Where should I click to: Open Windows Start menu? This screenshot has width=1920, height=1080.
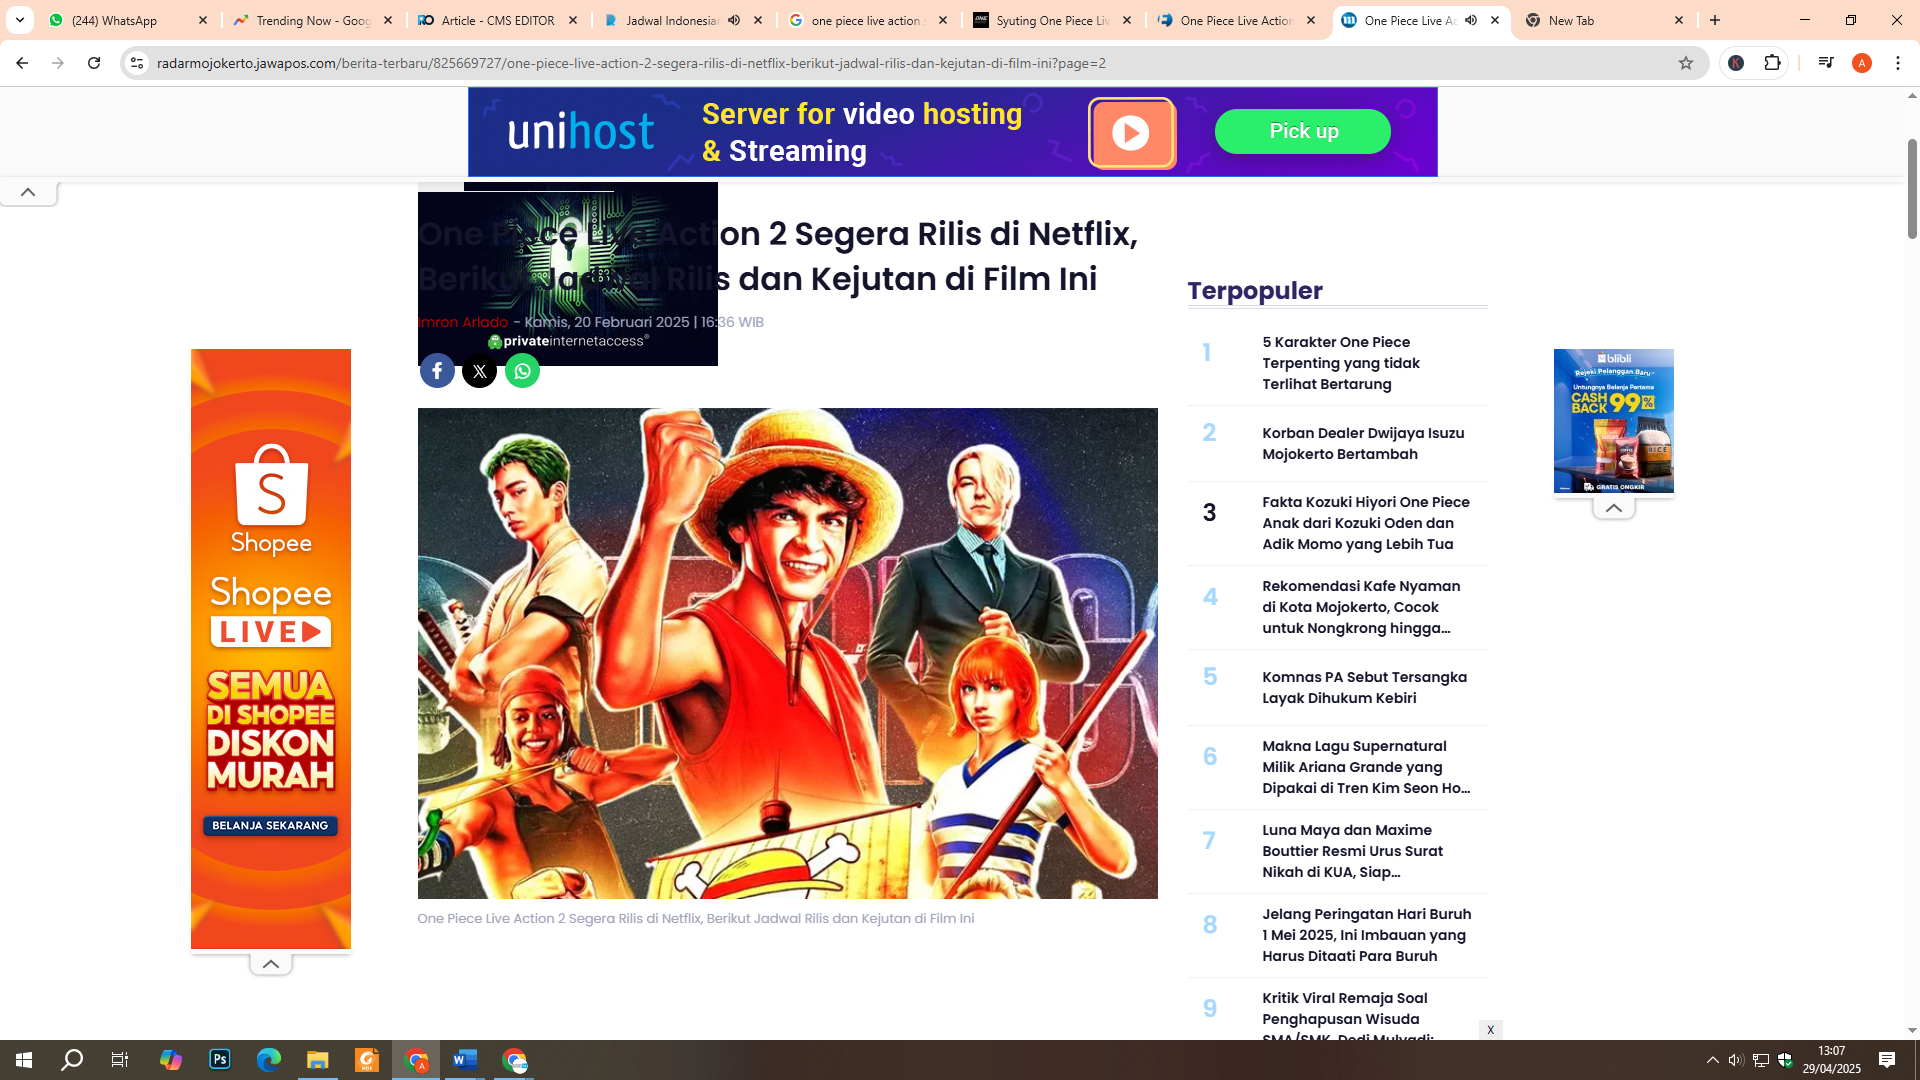(x=24, y=1060)
